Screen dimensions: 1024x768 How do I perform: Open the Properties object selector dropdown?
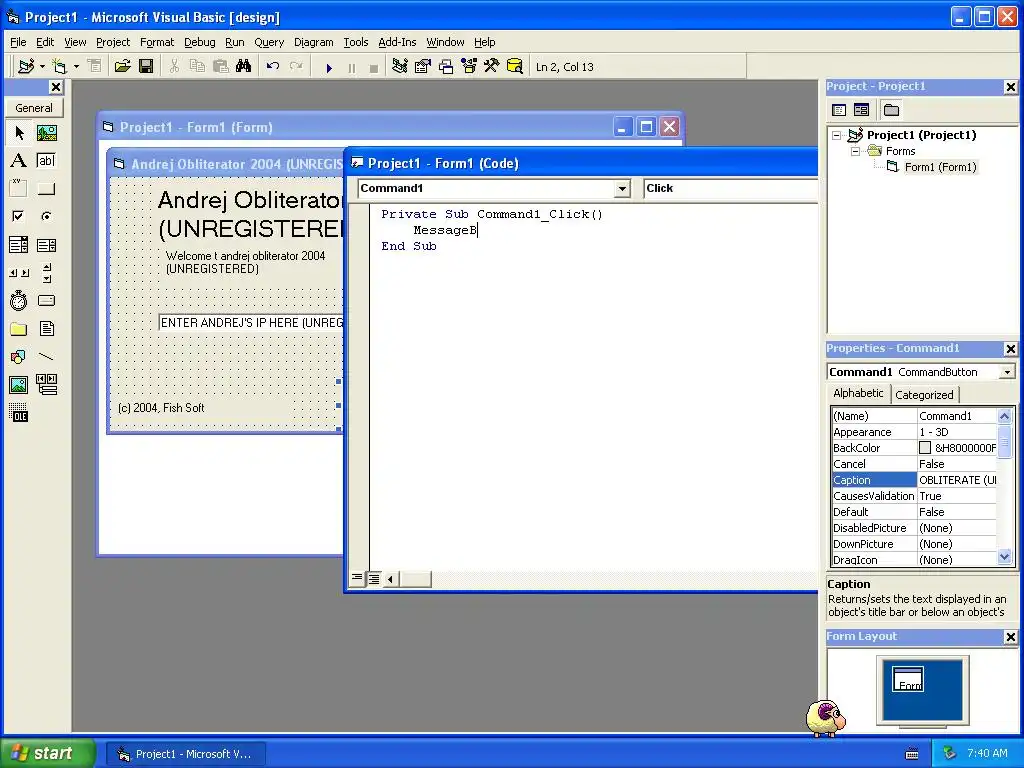(1008, 372)
